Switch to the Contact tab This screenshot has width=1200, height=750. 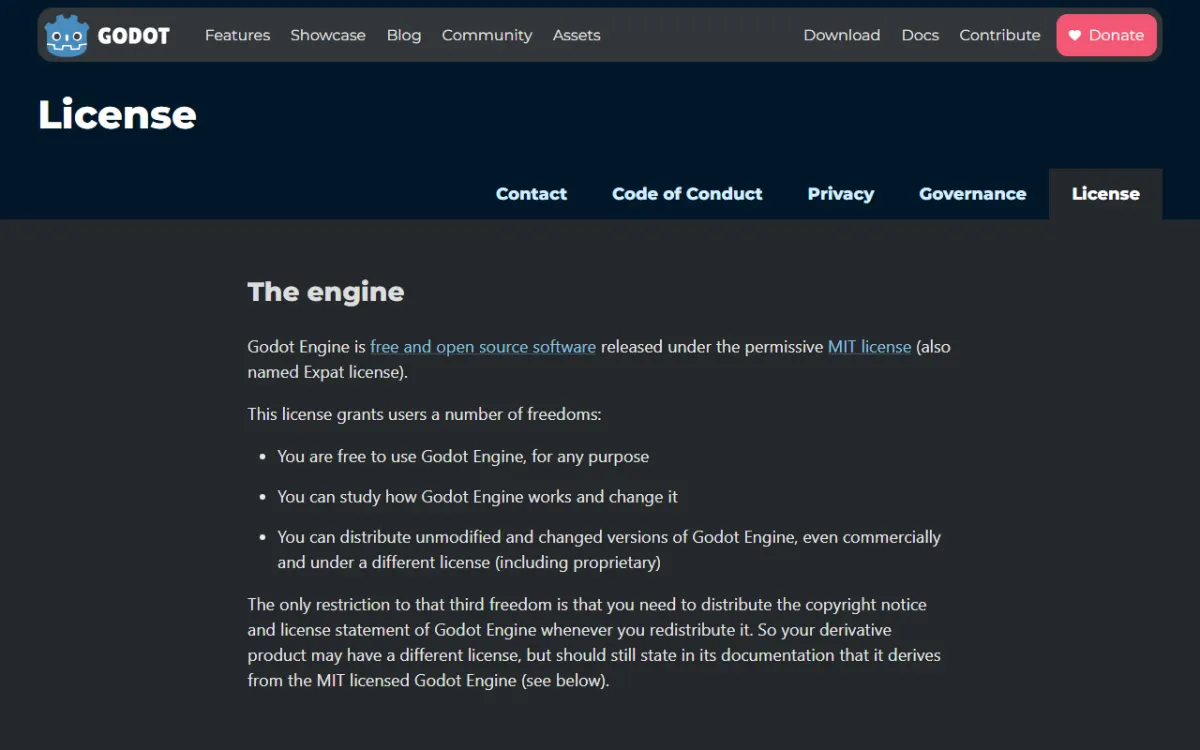point(531,194)
